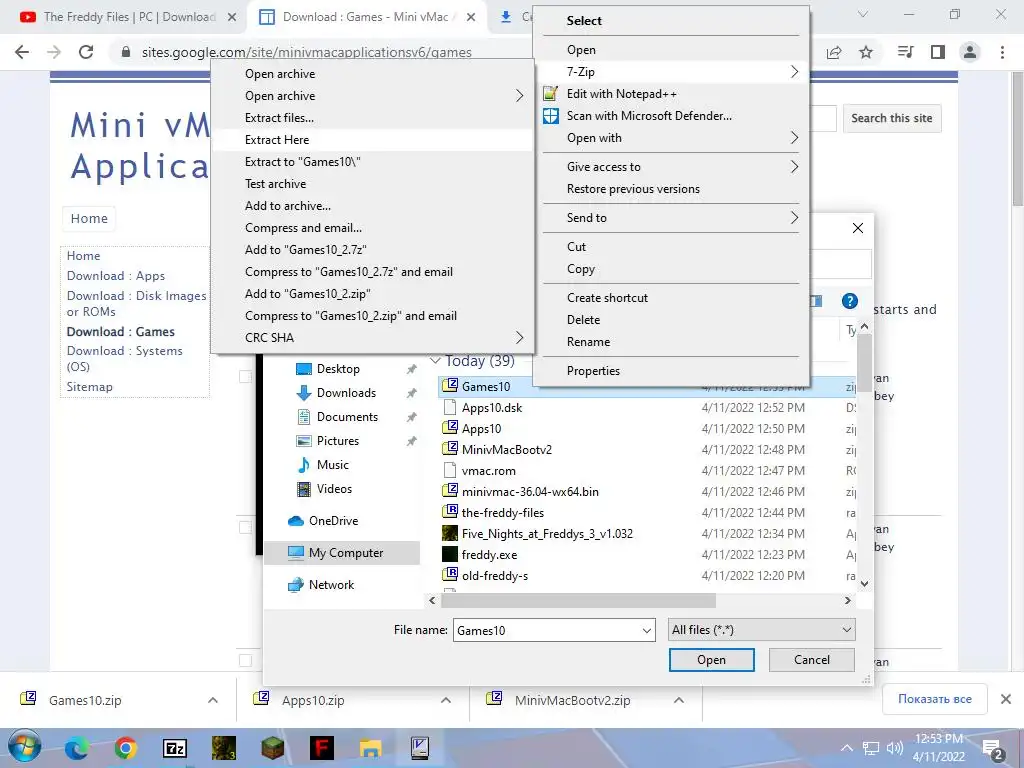Select Network in the dialog sidebar
Viewport: 1024px width, 768px height.
(331, 584)
